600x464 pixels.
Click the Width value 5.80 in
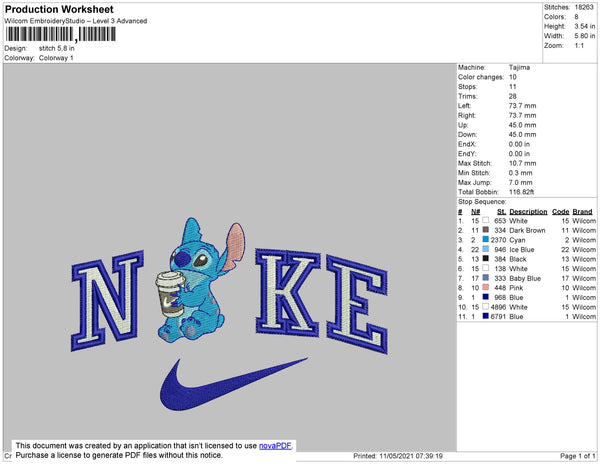click(585, 36)
